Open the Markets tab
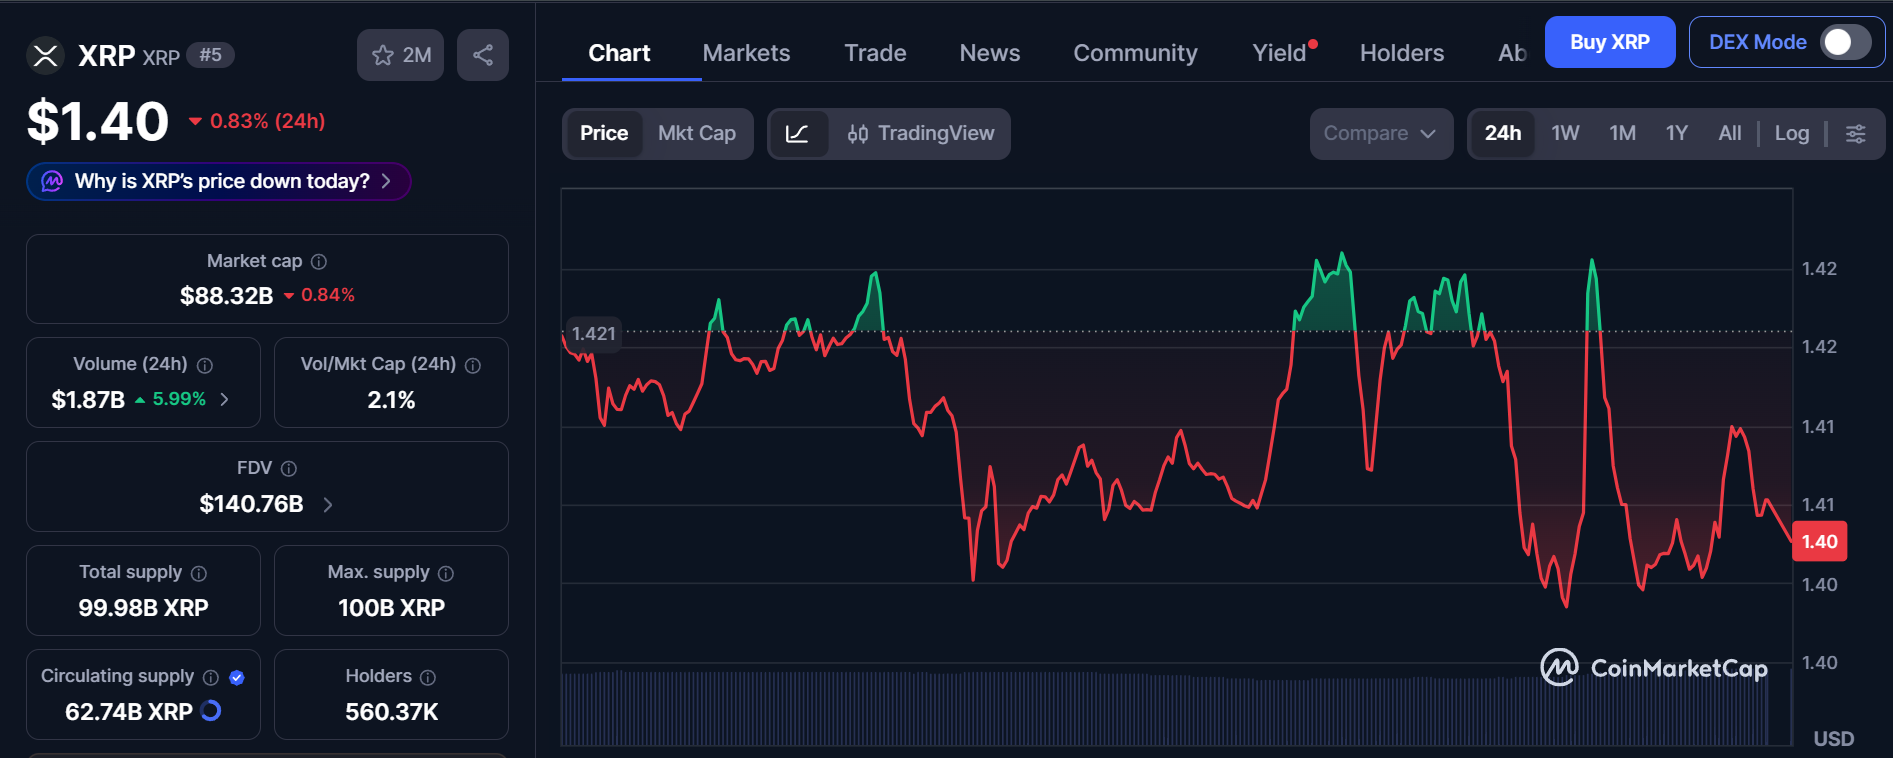 tap(746, 53)
